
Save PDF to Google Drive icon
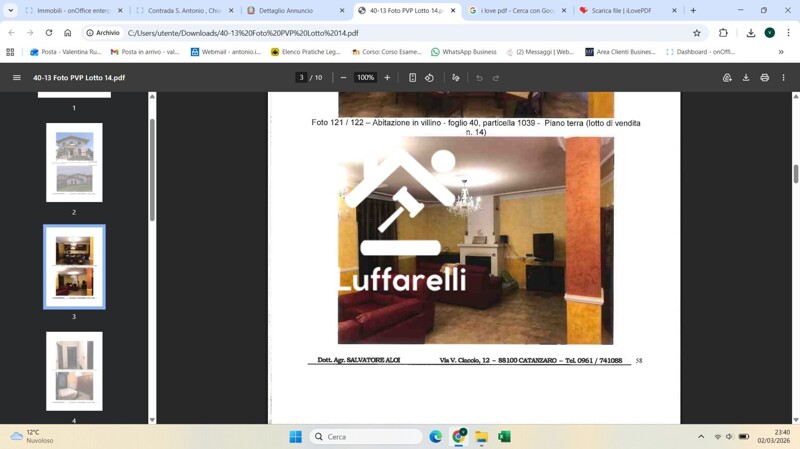pyautogui.click(x=727, y=78)
